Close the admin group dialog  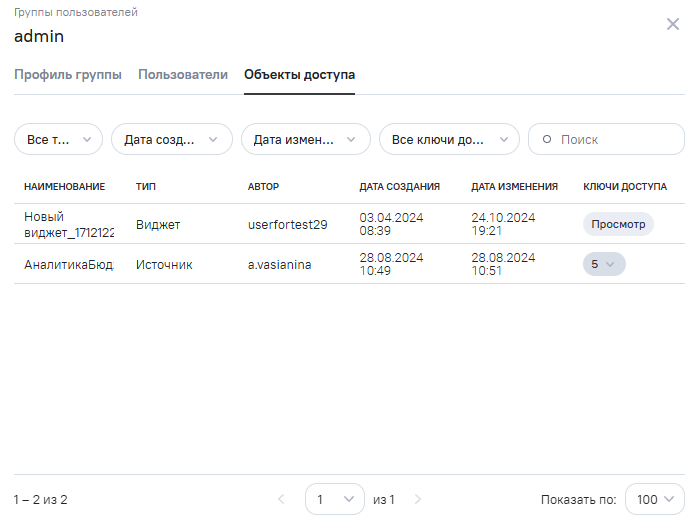pyautogui.click(x=672, y=24)
